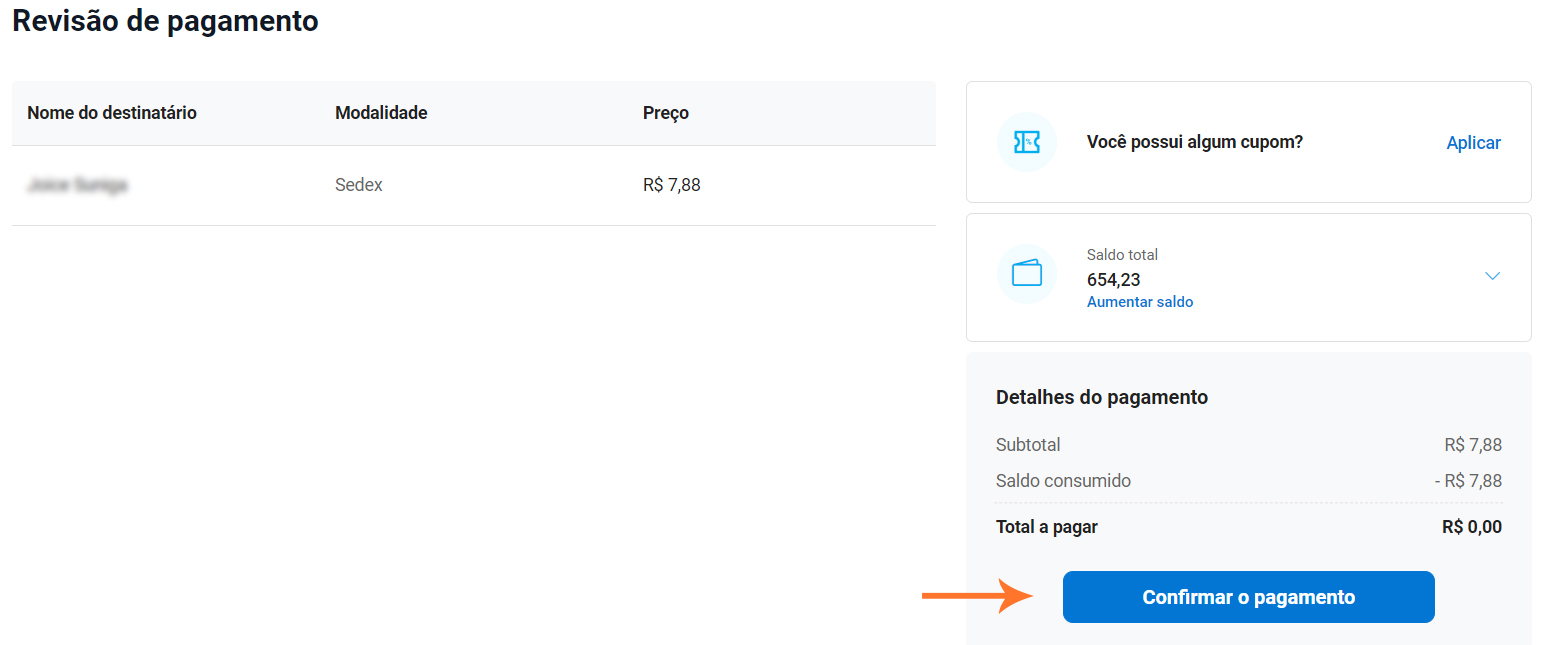Expand the Saldo total chevron

click(1492, 276)
